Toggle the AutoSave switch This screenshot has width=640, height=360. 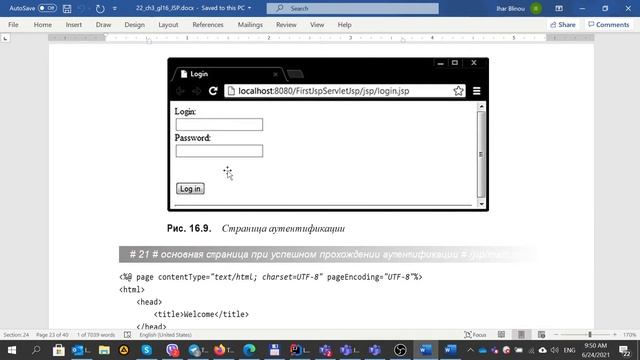(47, 8)
